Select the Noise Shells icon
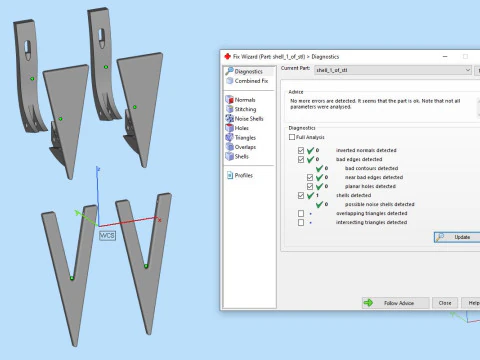The width and height of the screenshot is (480, 360). click(x=229, y=118)
